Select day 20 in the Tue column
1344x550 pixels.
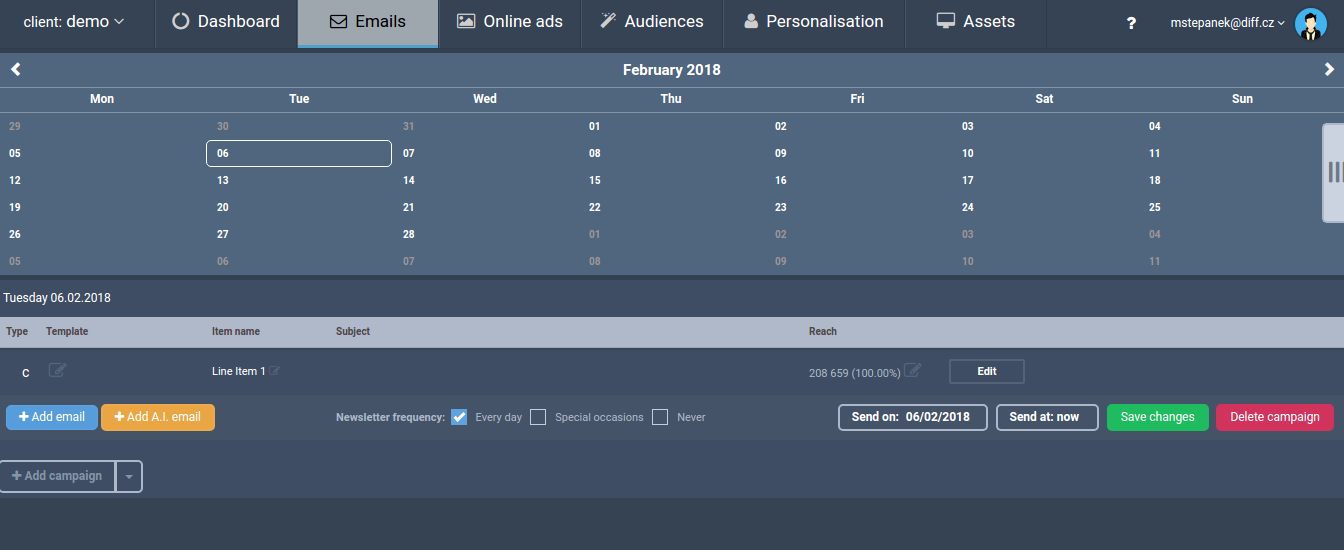[x=223, y=207]
